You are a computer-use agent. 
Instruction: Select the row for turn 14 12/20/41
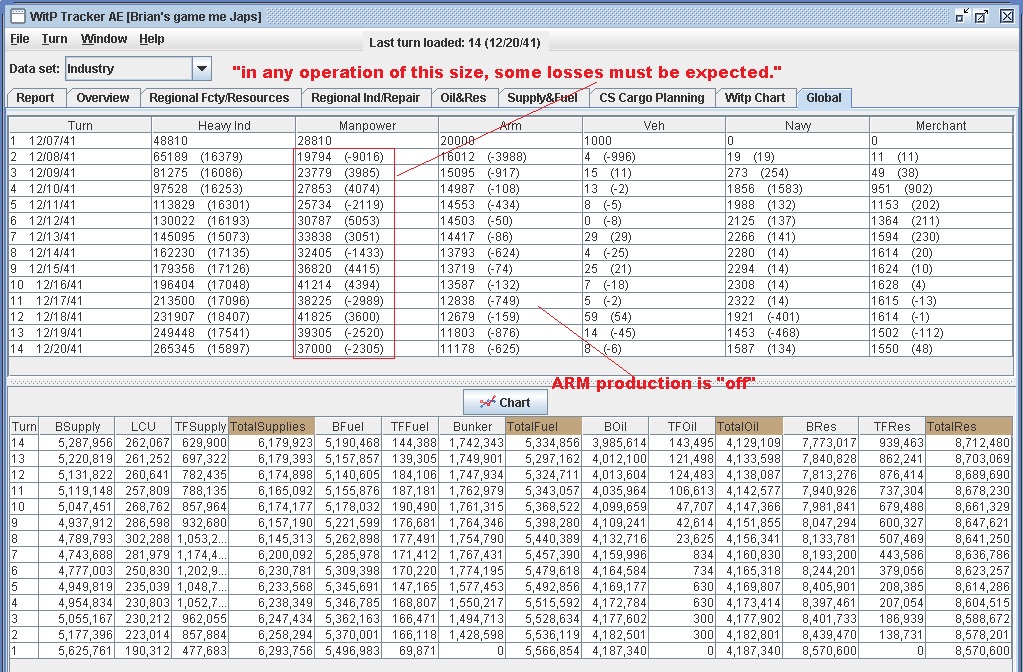point(511,348)
